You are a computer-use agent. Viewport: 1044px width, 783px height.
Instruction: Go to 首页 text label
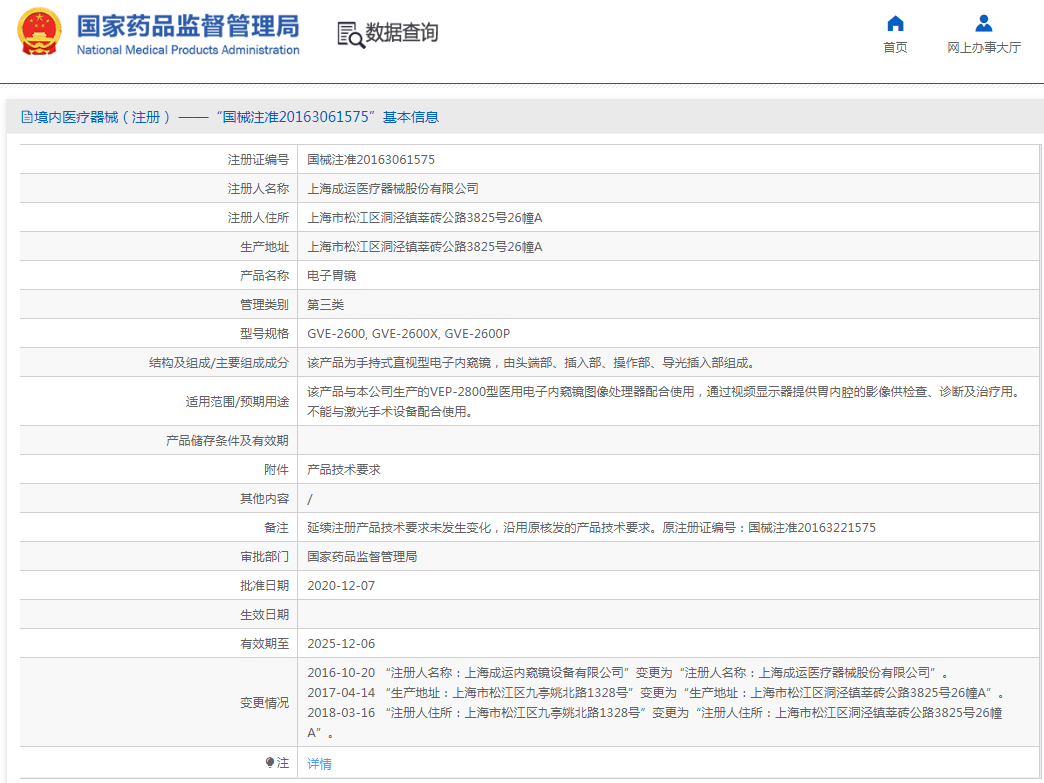(895, 48)
